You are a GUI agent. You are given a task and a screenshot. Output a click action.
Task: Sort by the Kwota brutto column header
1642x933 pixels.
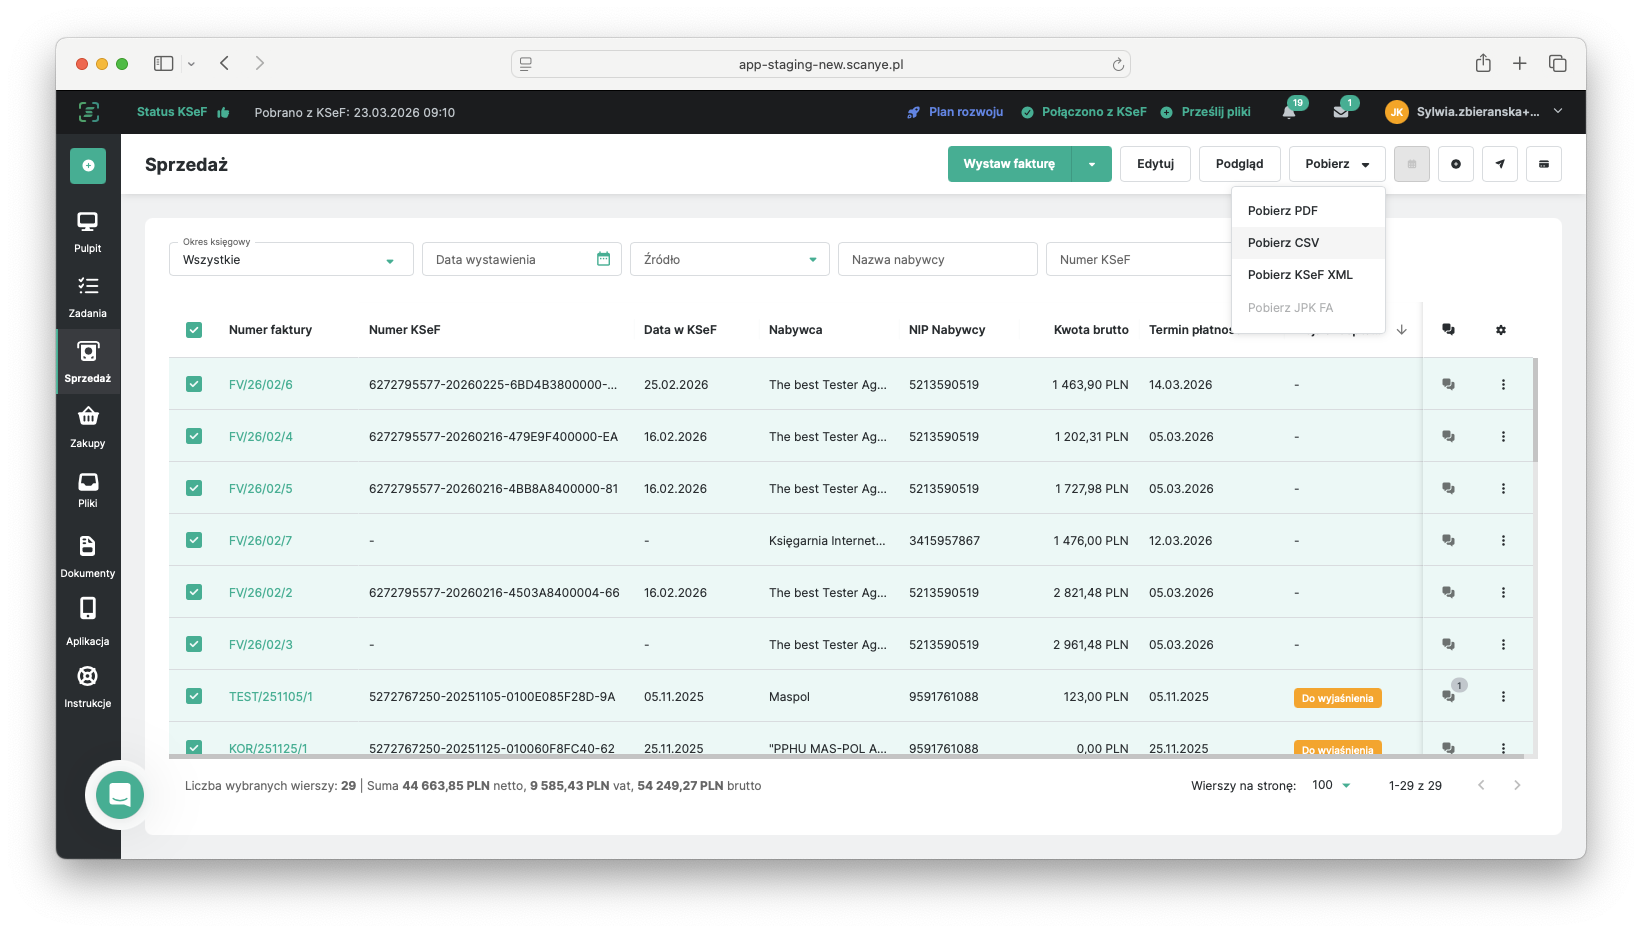point(1091,330)
